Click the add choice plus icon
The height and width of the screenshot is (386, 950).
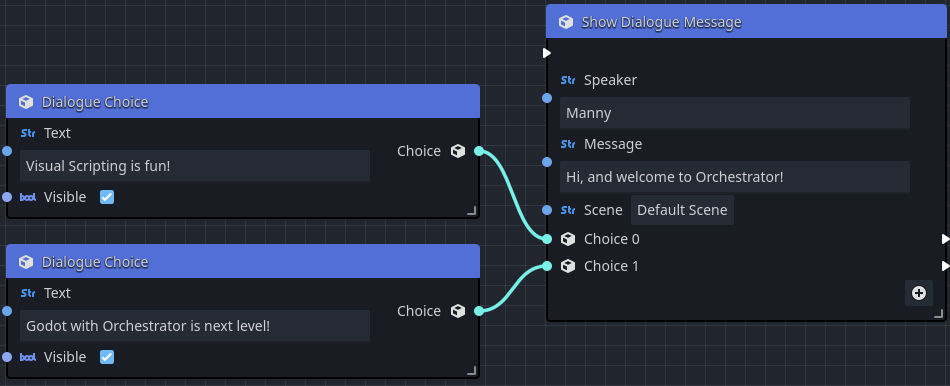918,293
